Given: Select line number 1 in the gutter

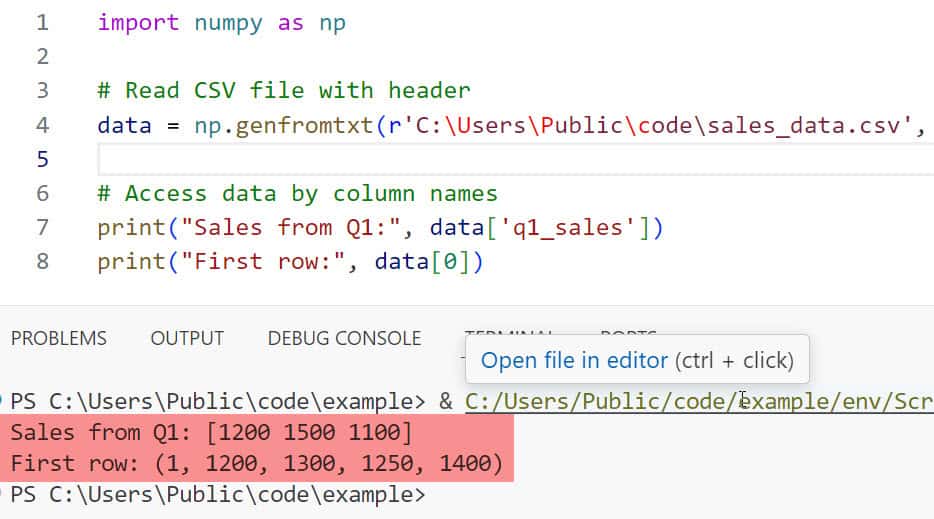Looking at the screenshot, I should (x=42, y=23).
